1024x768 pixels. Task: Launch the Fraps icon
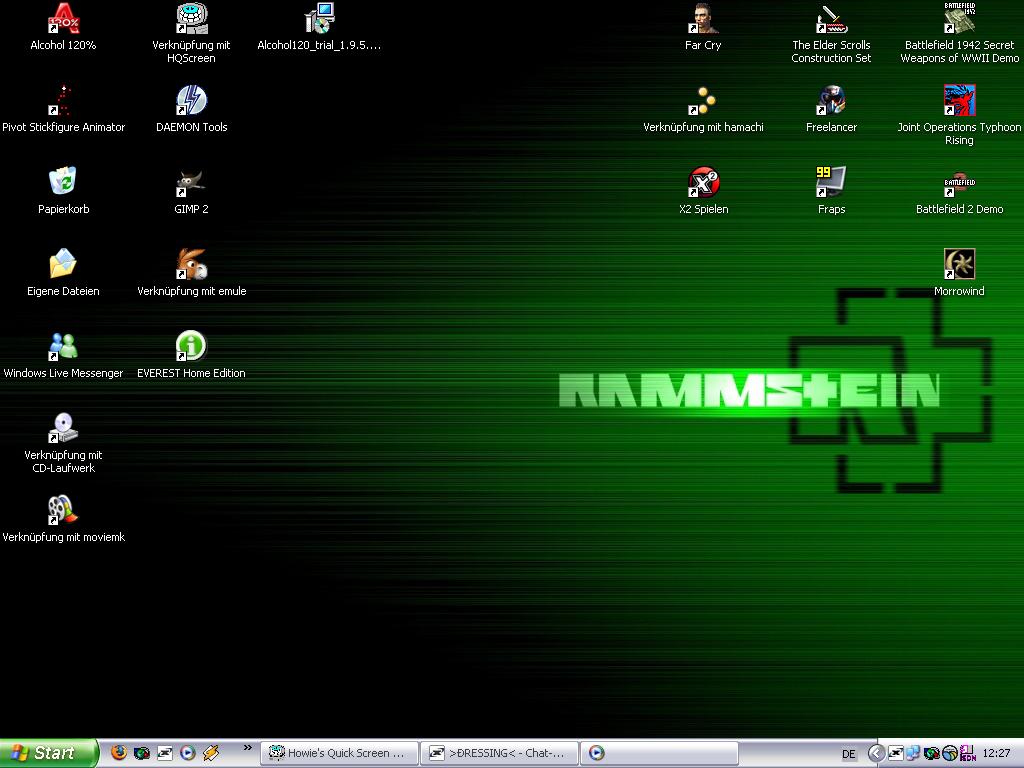tap(831, 191)
